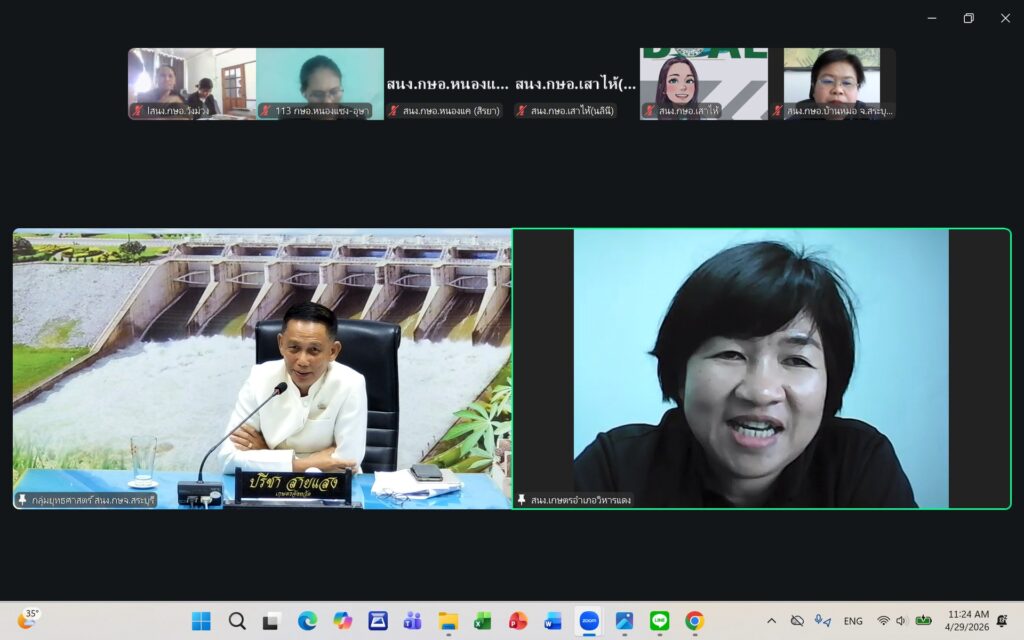Open Microsoft Teams taskbar icon
This screenshot has width=1024, height=640.
412,621
